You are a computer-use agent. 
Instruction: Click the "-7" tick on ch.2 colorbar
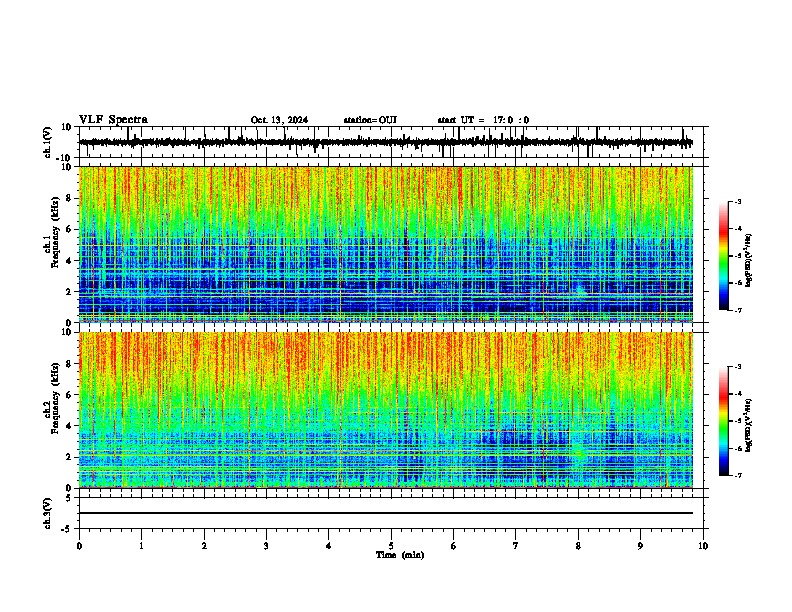point(737,475)
